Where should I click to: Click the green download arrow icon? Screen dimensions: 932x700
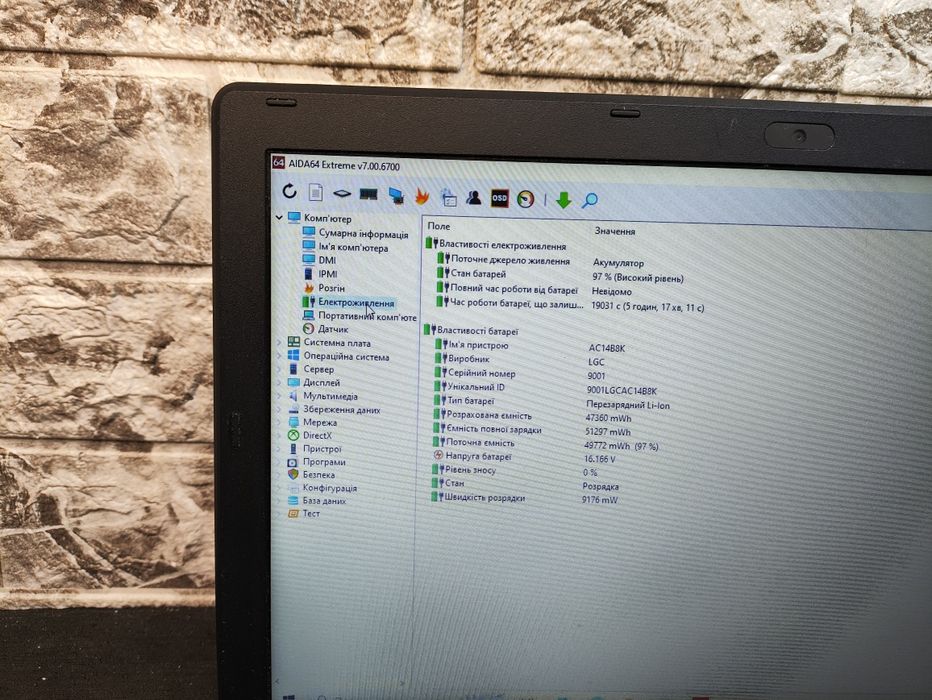coord(563,200)
